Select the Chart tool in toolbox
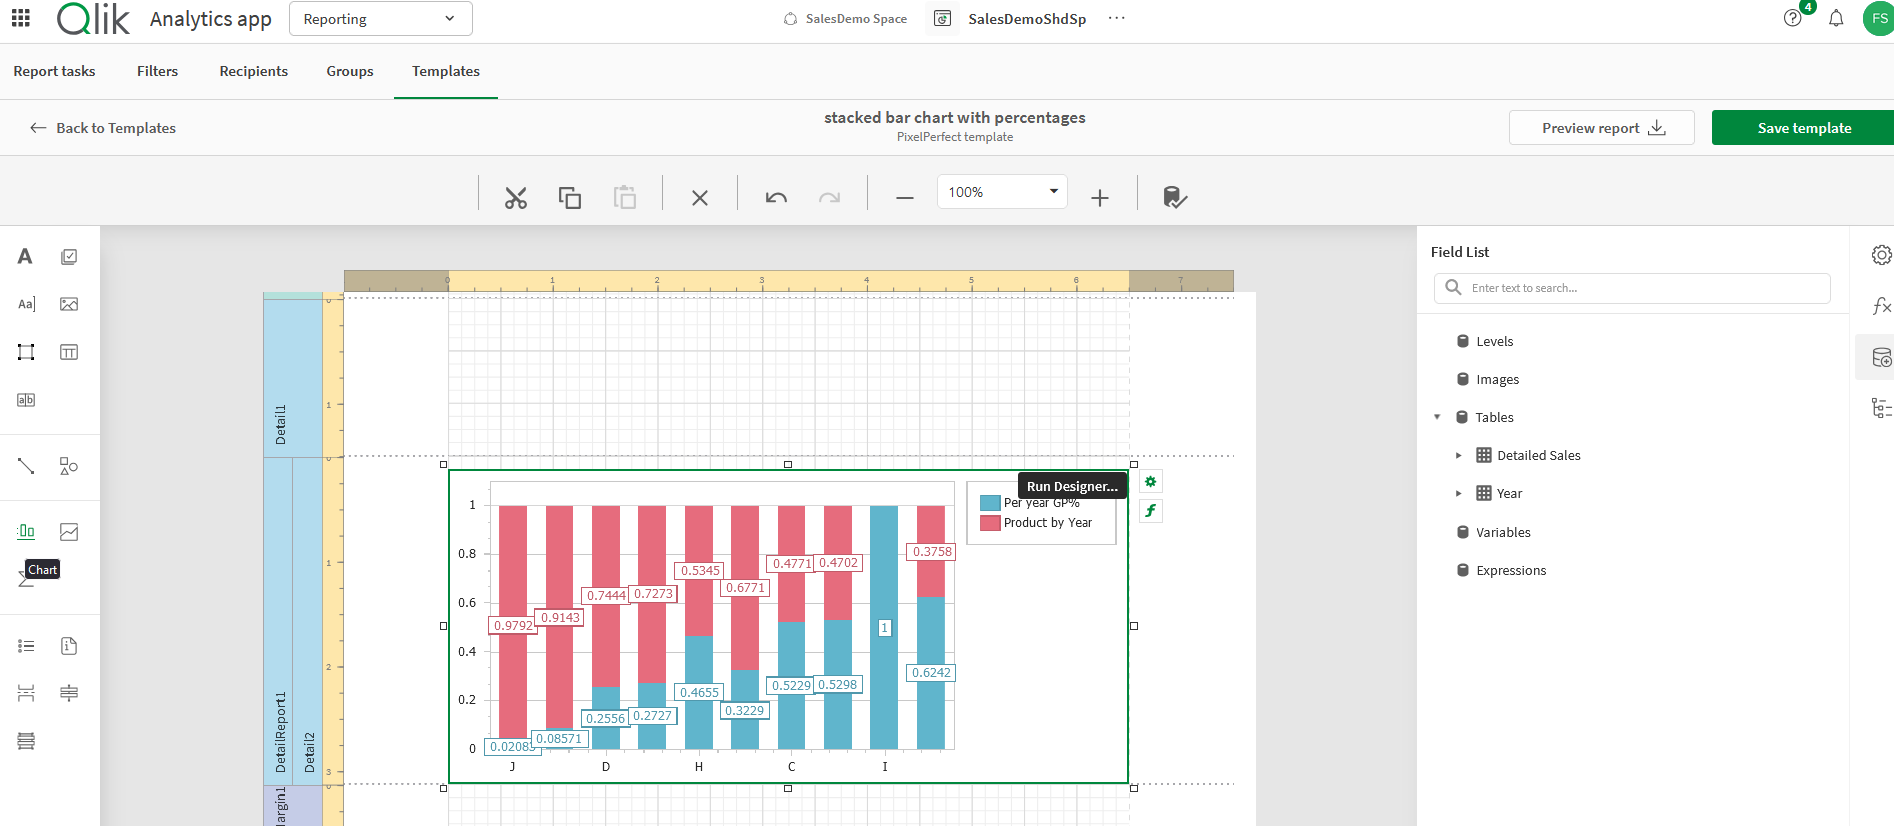Viewport: 1894px width, 826px height. 26,532
